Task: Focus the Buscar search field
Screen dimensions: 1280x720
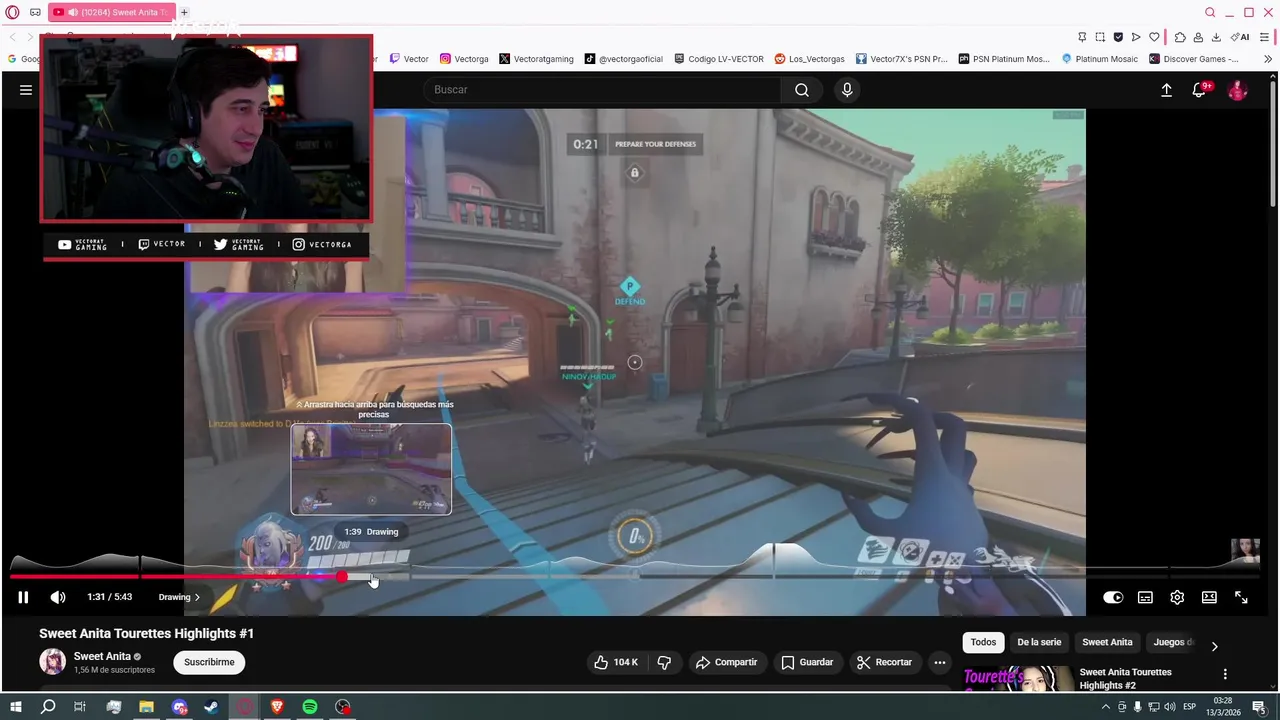Action: [x=601, y=90]
